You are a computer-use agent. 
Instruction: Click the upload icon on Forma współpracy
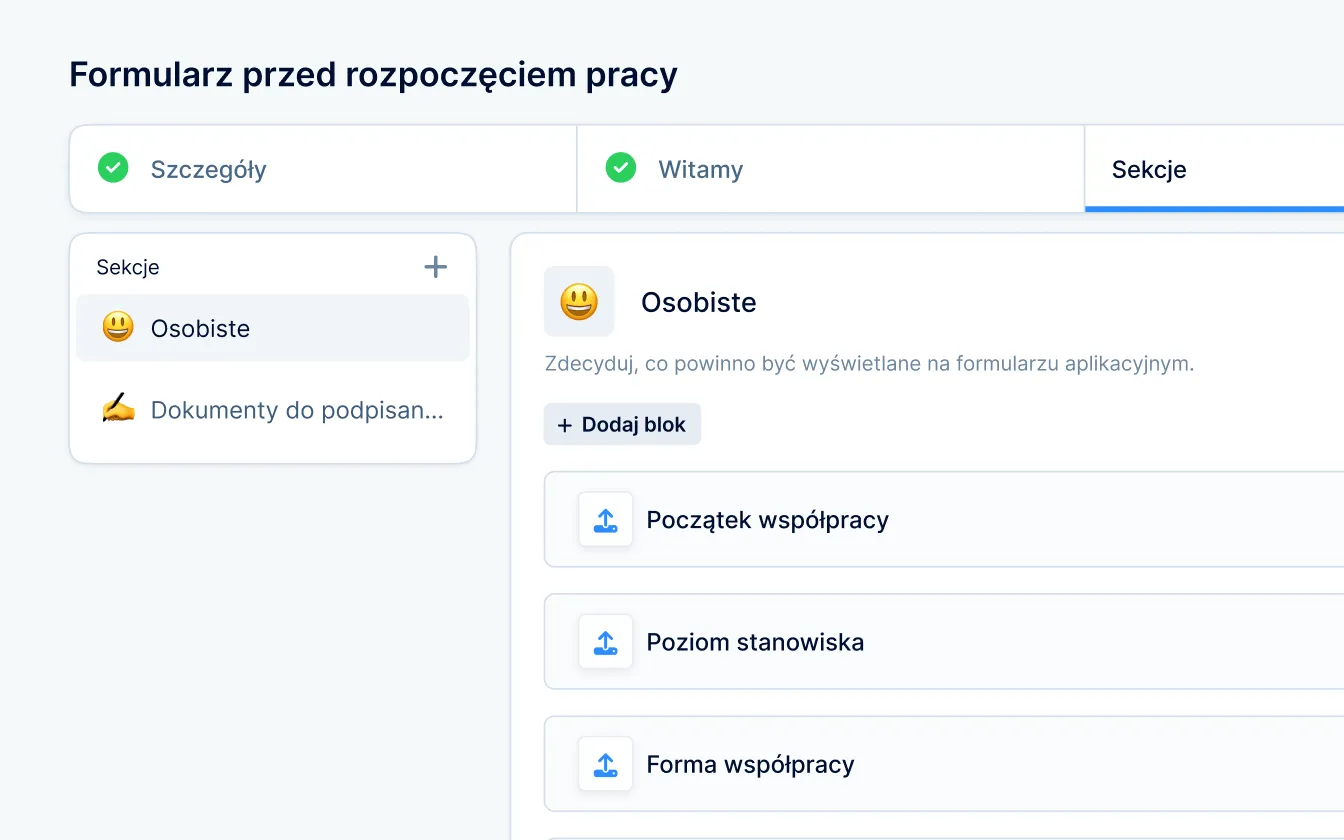605,764
